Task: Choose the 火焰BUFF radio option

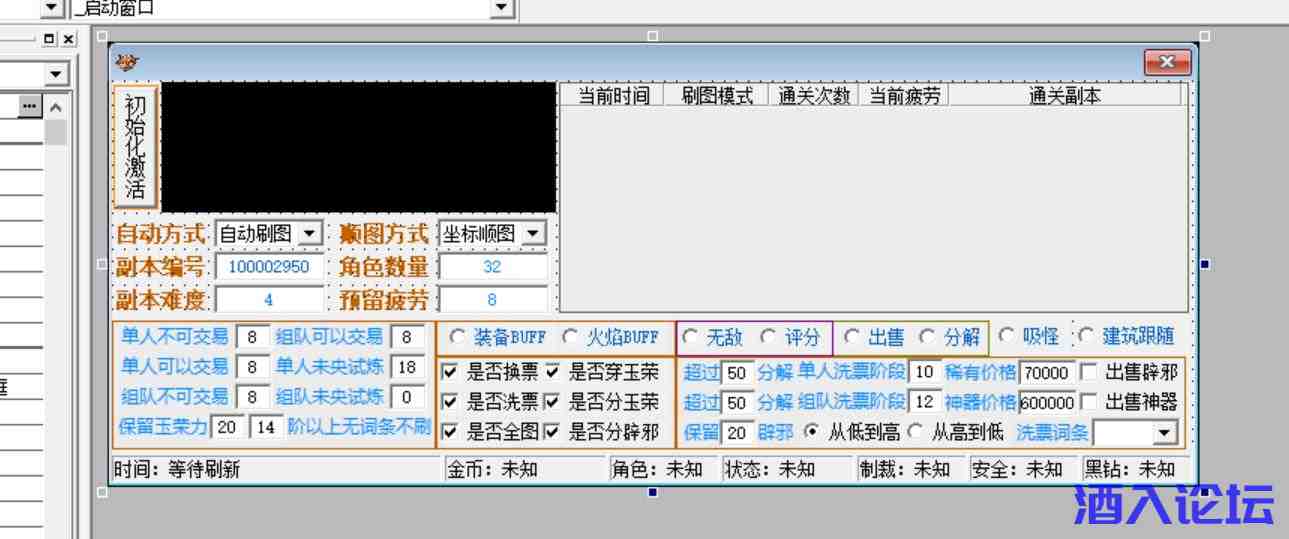Action: 570,337
